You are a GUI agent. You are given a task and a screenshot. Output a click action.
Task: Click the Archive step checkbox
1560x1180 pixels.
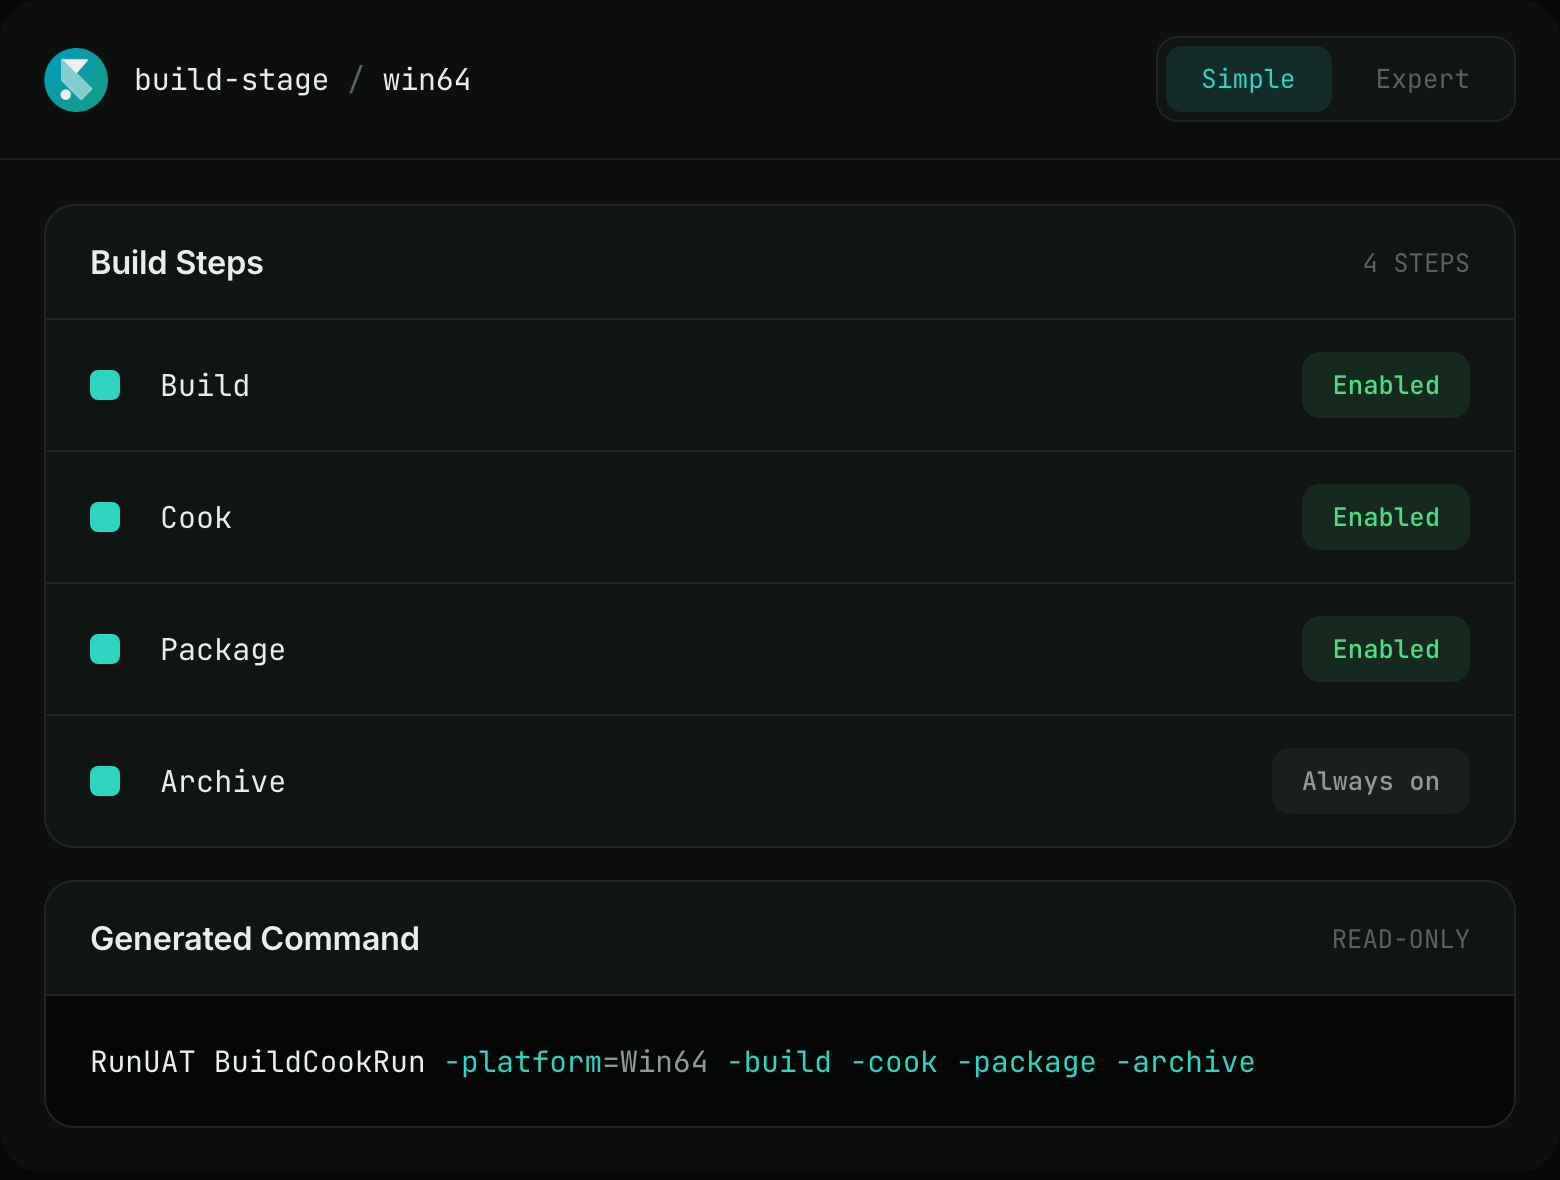tap(105, 781)
